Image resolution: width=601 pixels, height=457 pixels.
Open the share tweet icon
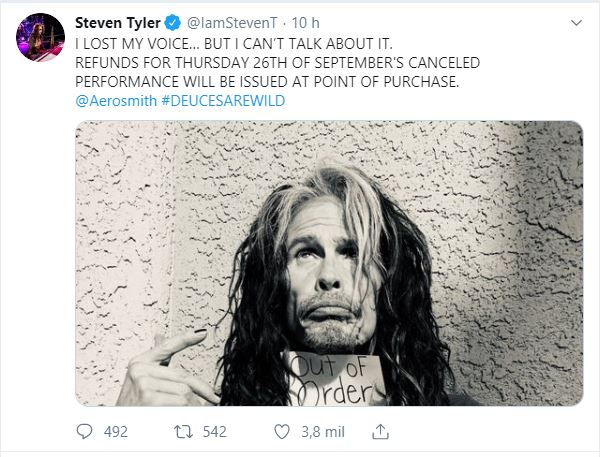(x=380, y=432)
